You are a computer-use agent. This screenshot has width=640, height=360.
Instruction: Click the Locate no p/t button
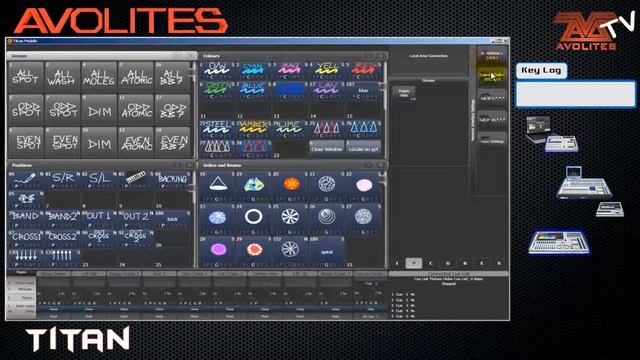[x=363, y=149]
